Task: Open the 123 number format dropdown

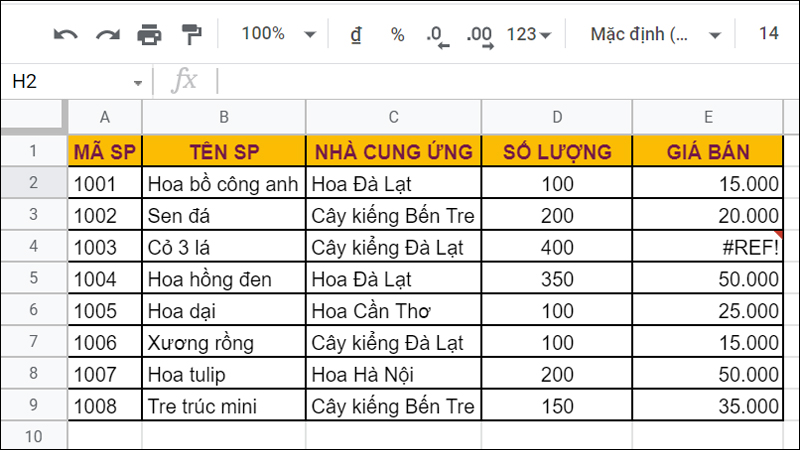Action: pos(529,35)
